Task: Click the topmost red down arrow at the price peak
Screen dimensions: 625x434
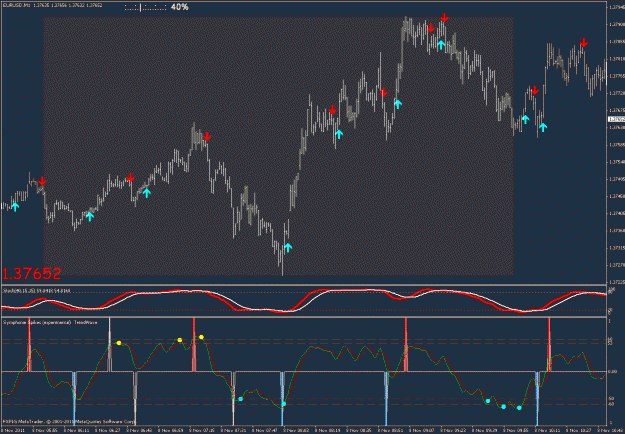Action: coord(444,17)
